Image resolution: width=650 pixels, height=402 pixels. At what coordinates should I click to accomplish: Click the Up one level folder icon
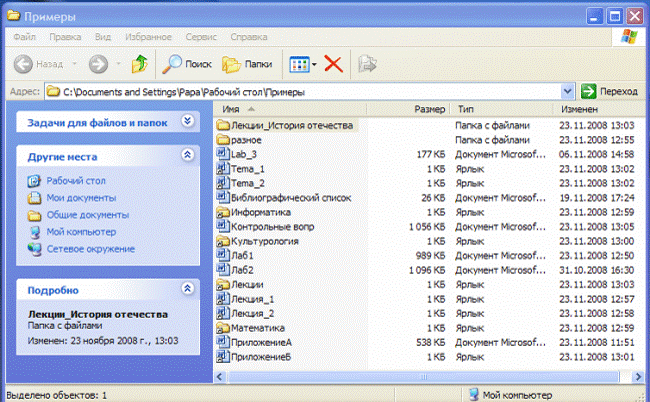(x=140, y=64)
